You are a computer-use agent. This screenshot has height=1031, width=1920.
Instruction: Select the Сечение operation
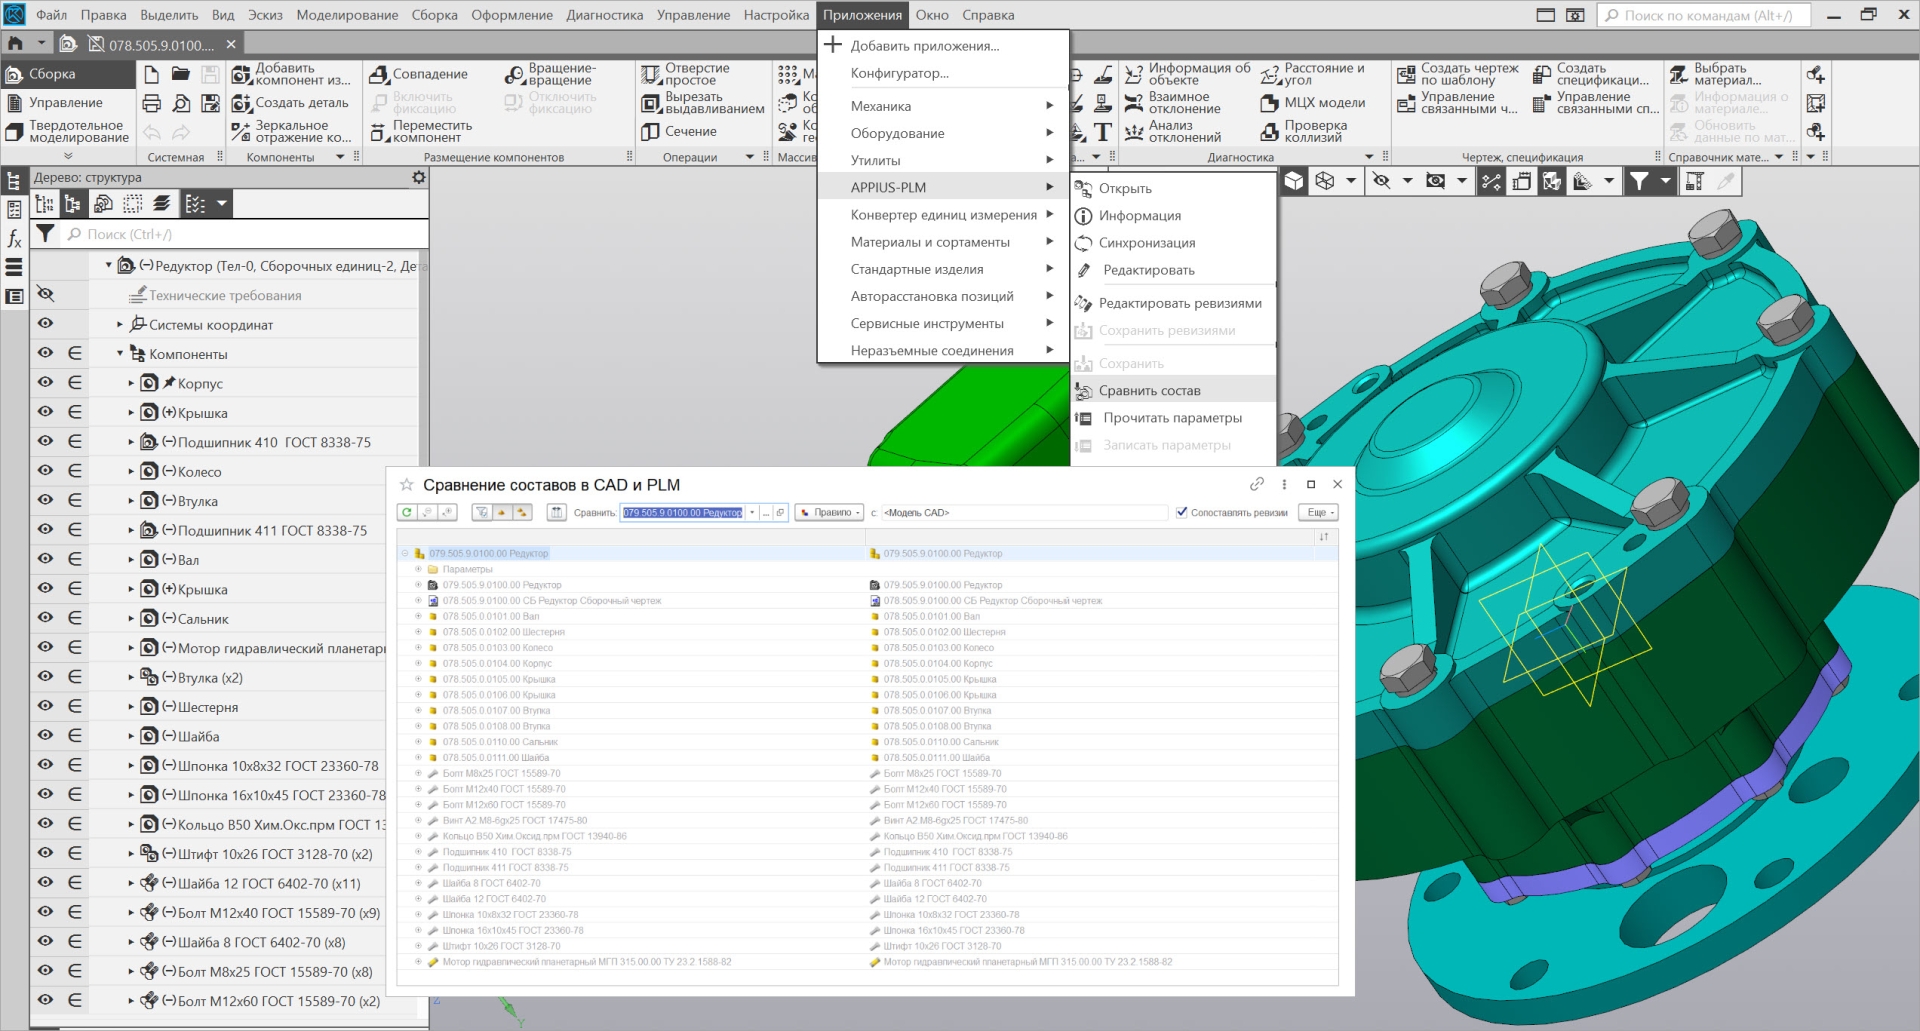[679, 131]
